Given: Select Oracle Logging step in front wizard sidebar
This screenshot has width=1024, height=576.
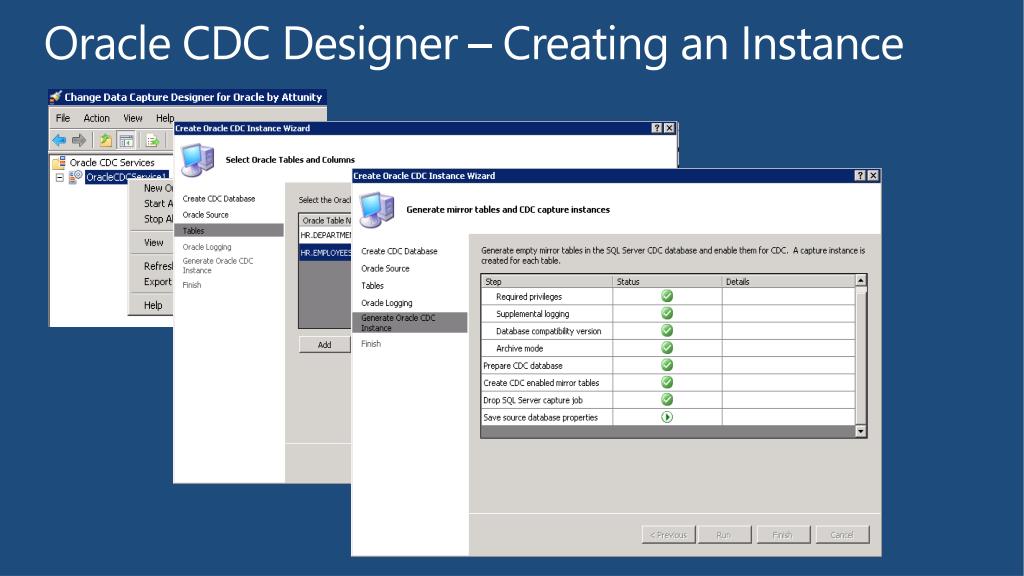Looking at the screenshot, I should (387, 303).
